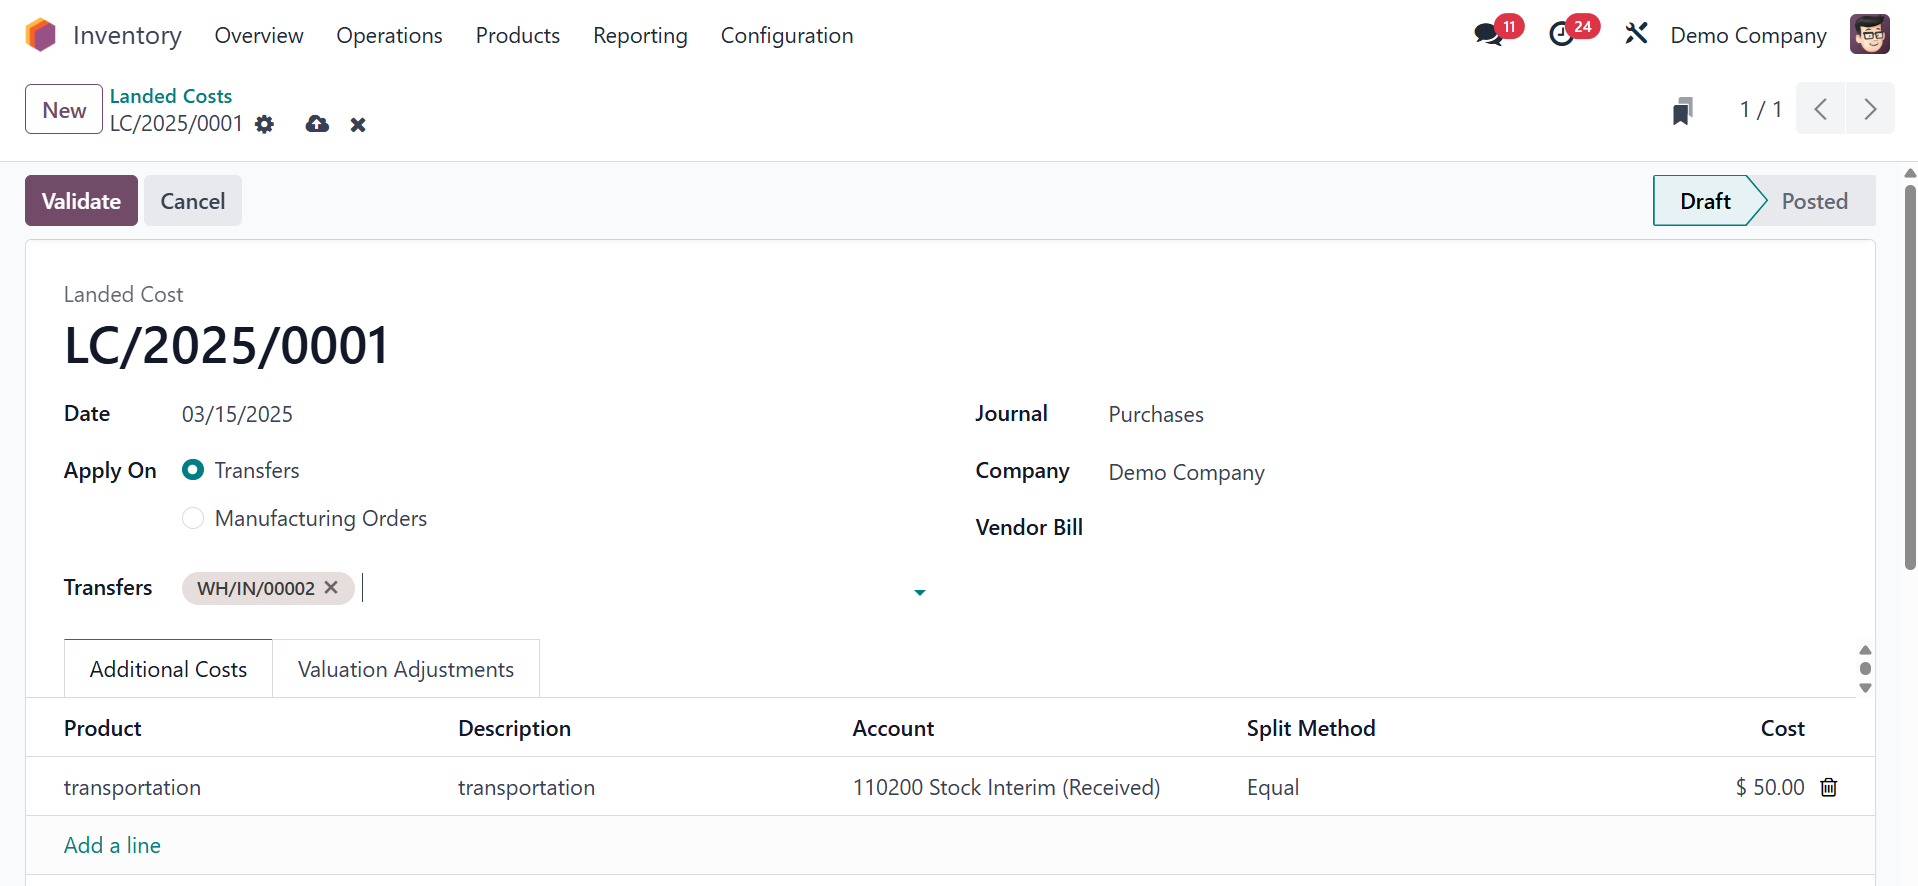Go to the next record arrow

[x=1869, y=109]
